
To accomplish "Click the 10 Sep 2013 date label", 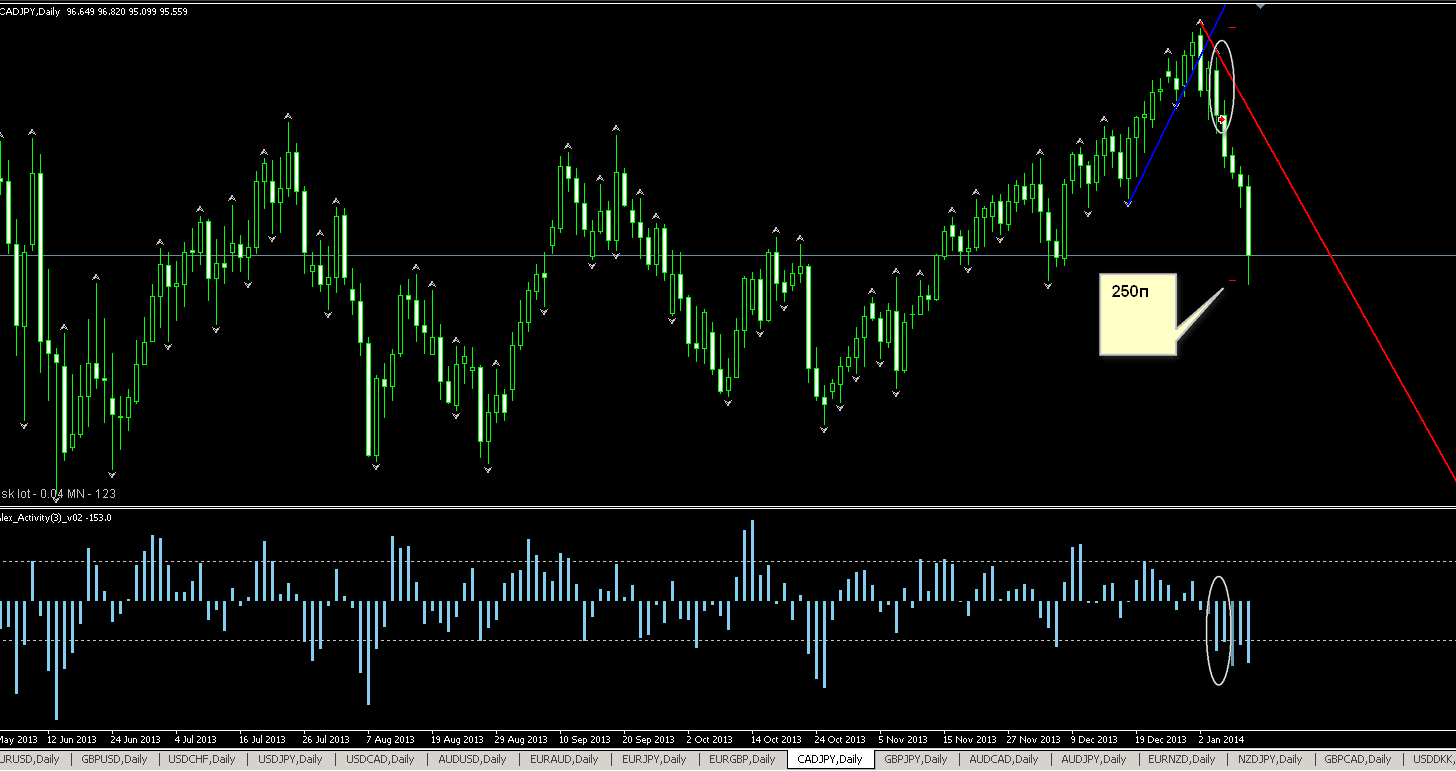I will (x=585, y=740).
